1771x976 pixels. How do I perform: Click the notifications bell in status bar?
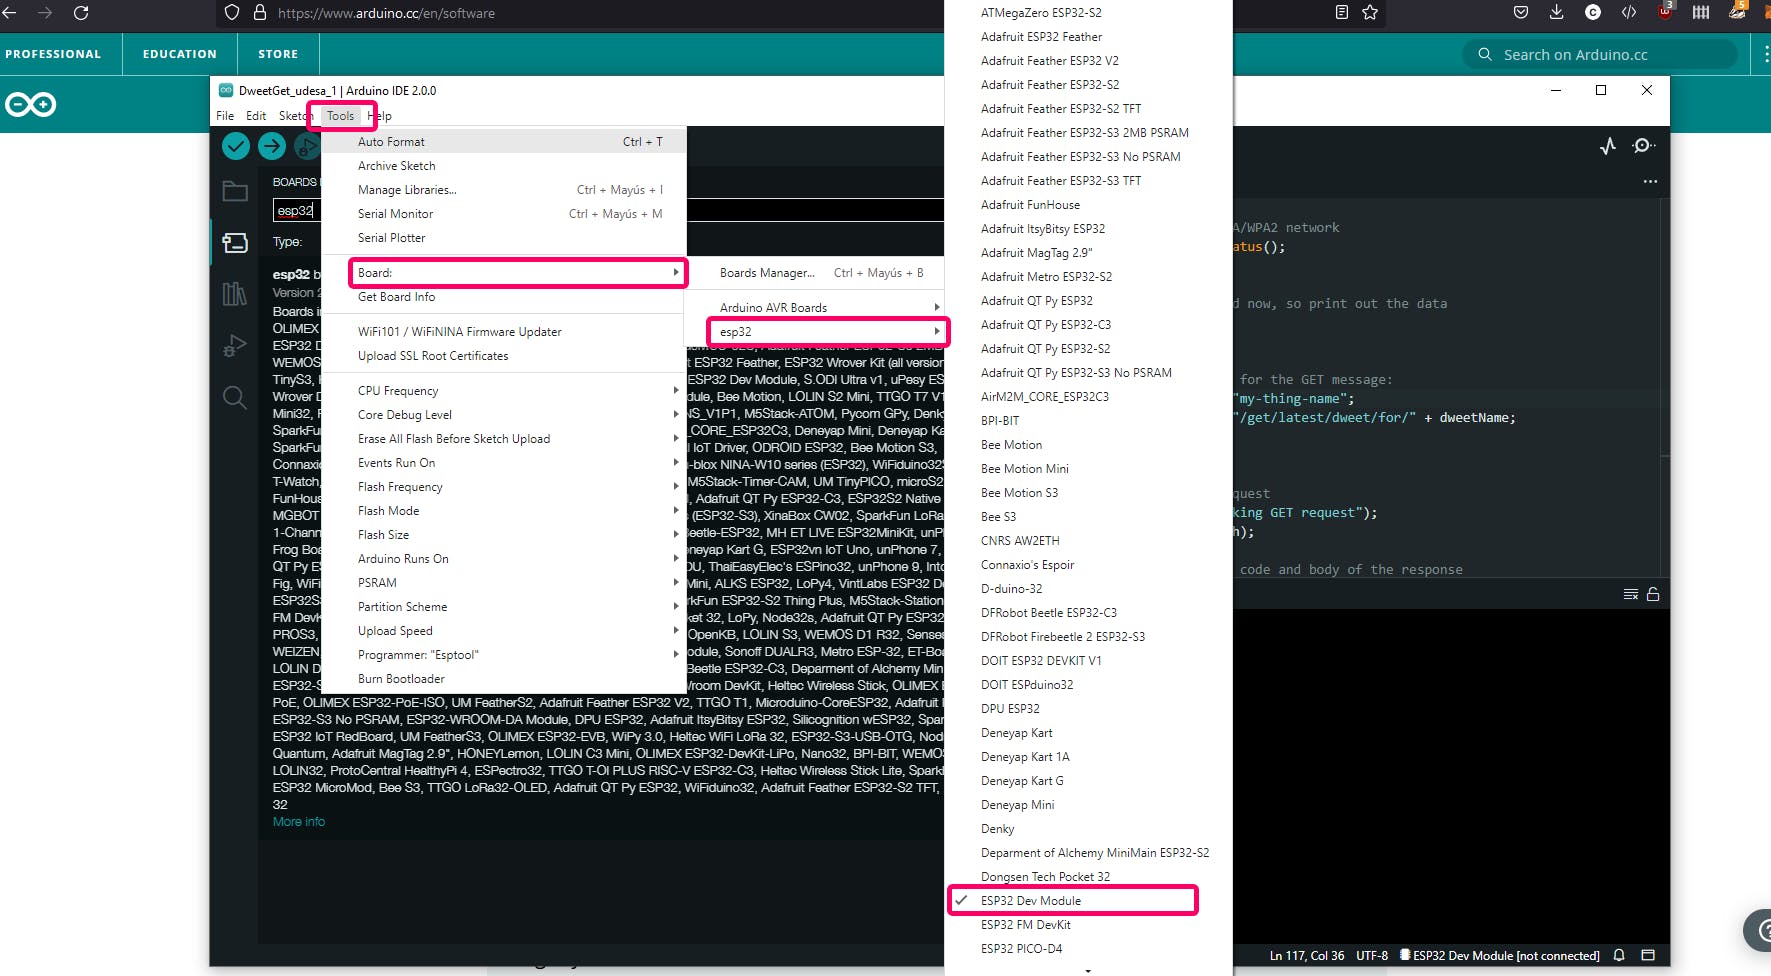(x=1619, y=955)
